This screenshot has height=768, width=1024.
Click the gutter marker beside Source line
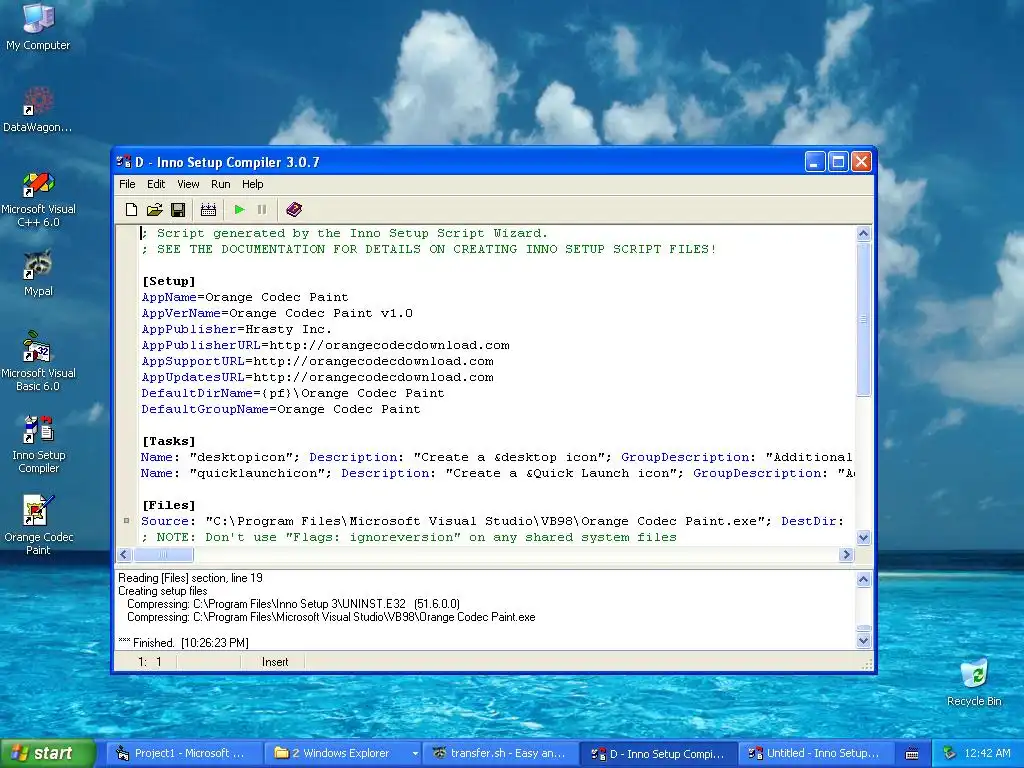pyautogui.click(x=127, y=520)
